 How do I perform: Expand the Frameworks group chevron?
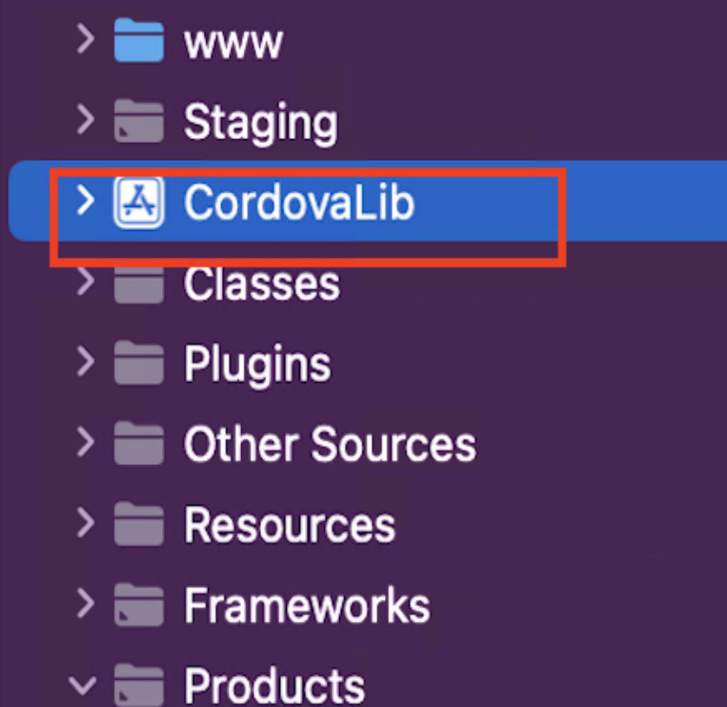point(86,603)
